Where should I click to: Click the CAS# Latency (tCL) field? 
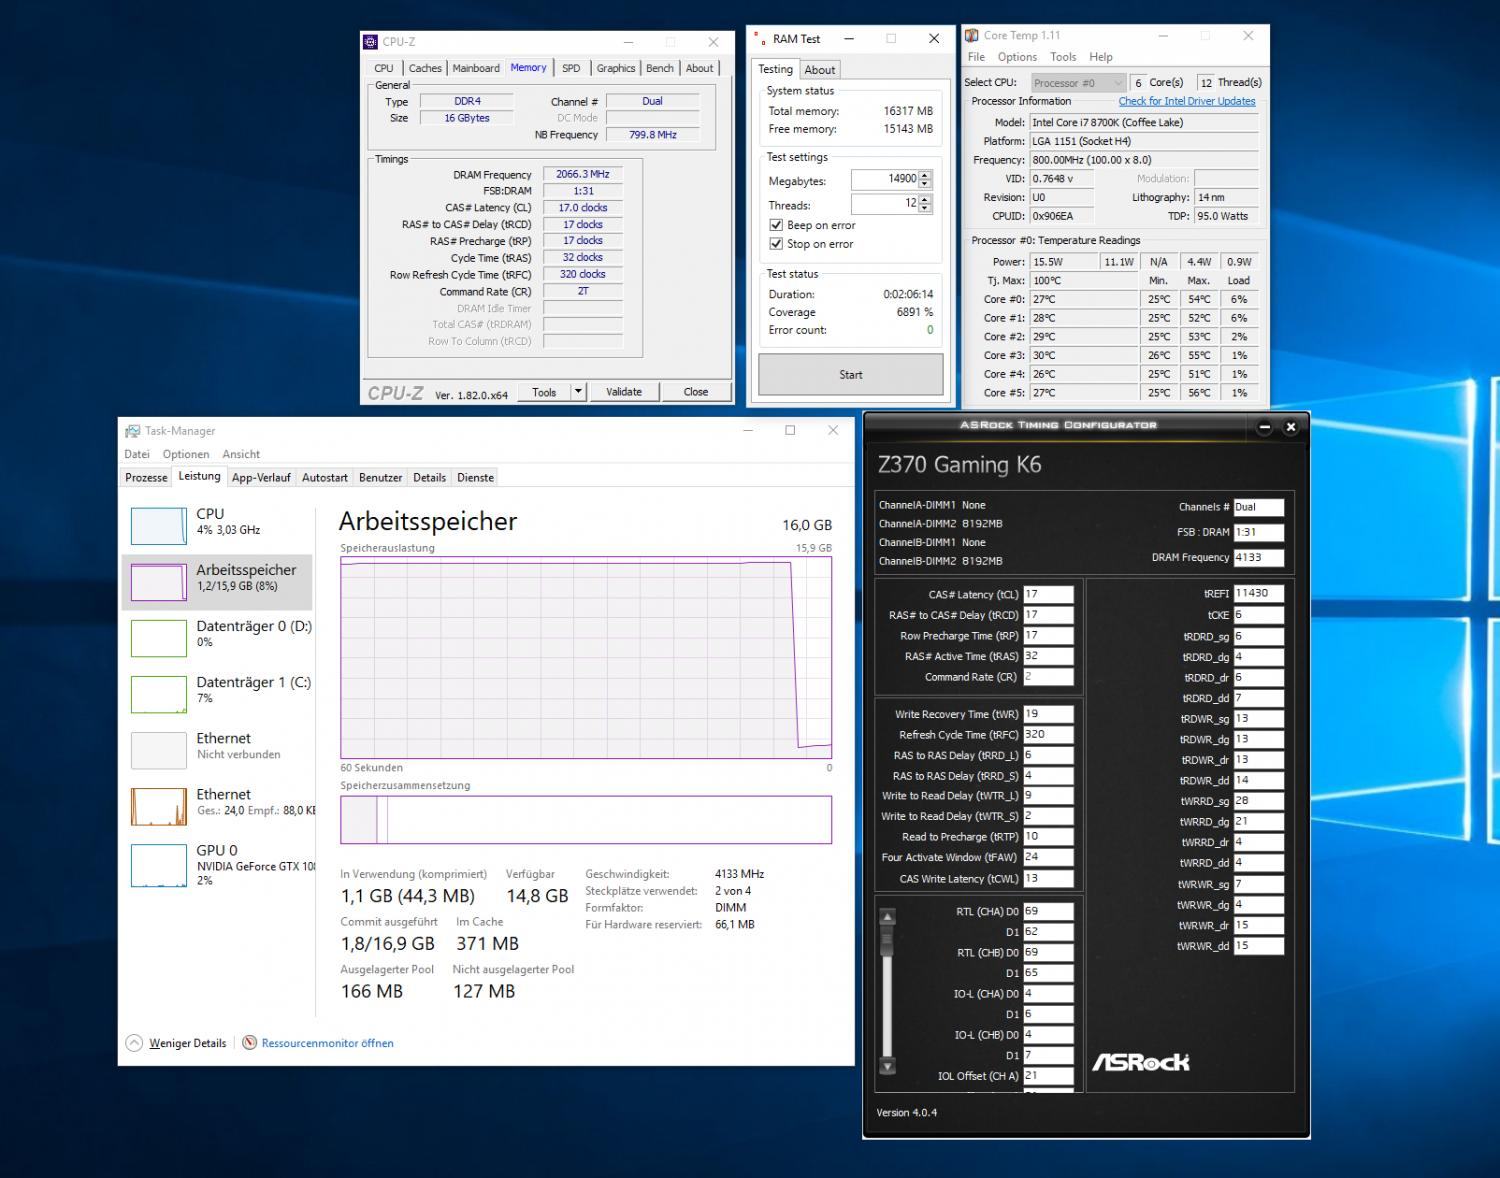pyautogui.click(x=1048, y=594)
